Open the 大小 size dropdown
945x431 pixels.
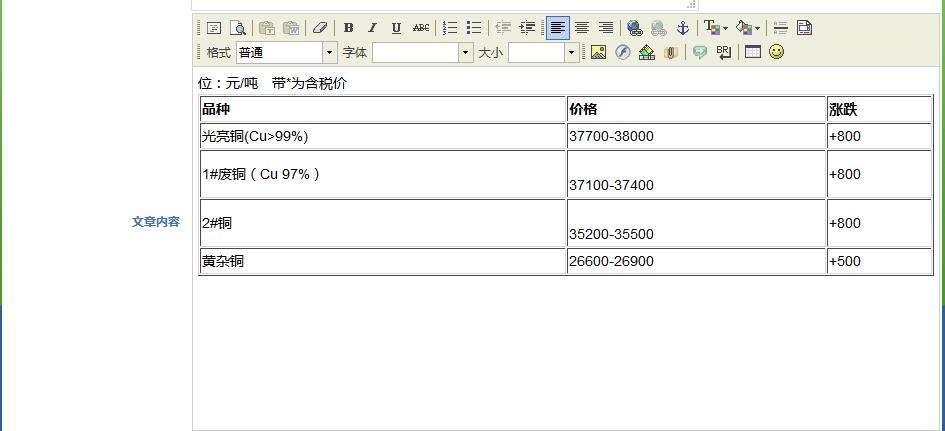(x=544, y=53)
